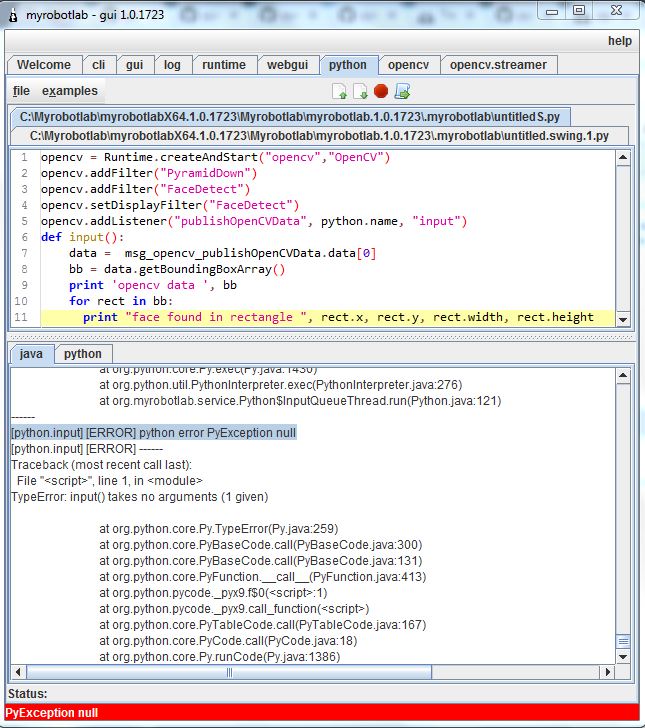Click the code editor scroll-up arrow
Viewport: 645px width, 728px height.
coord(623,156)
